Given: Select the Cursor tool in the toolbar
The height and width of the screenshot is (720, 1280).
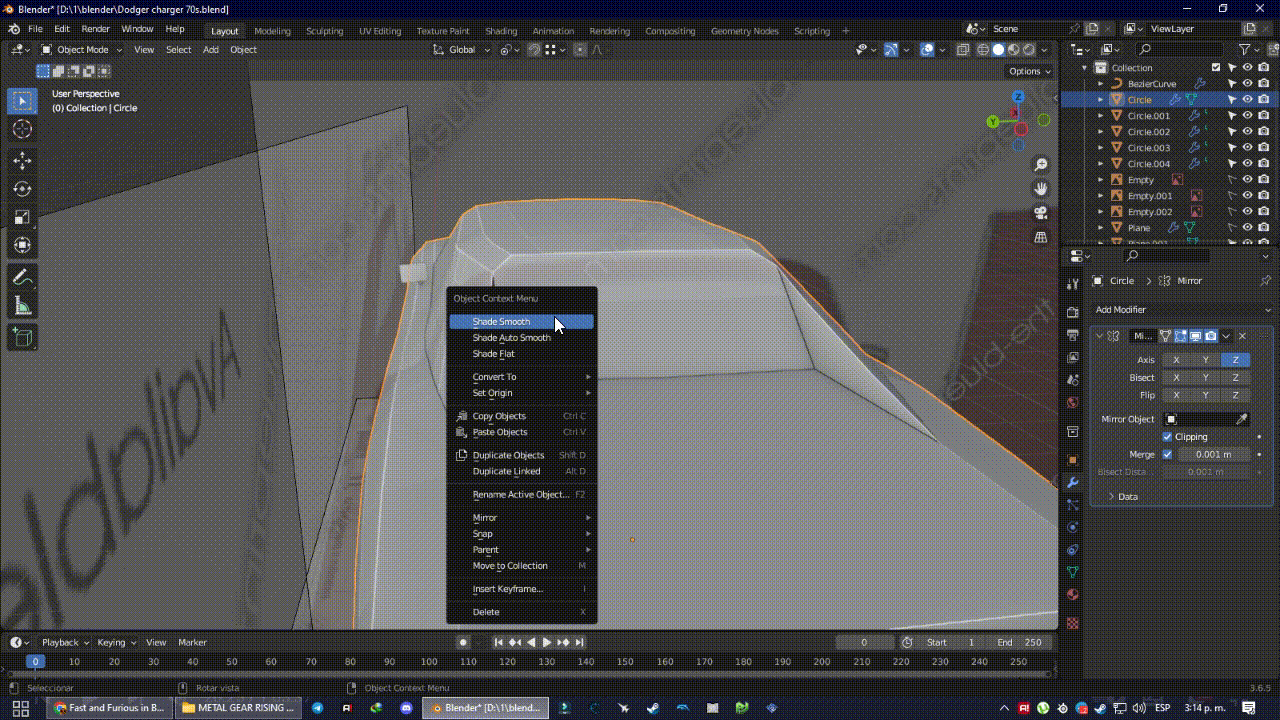Looking at the screenshot, I should click(x=22, y=129).
